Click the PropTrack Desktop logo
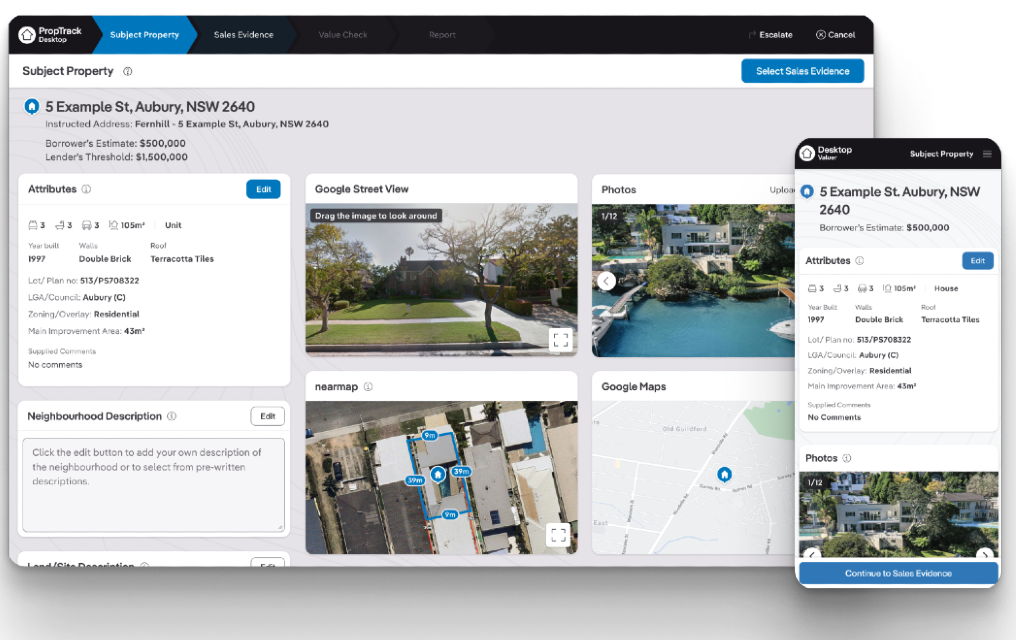 pos(43,33)
